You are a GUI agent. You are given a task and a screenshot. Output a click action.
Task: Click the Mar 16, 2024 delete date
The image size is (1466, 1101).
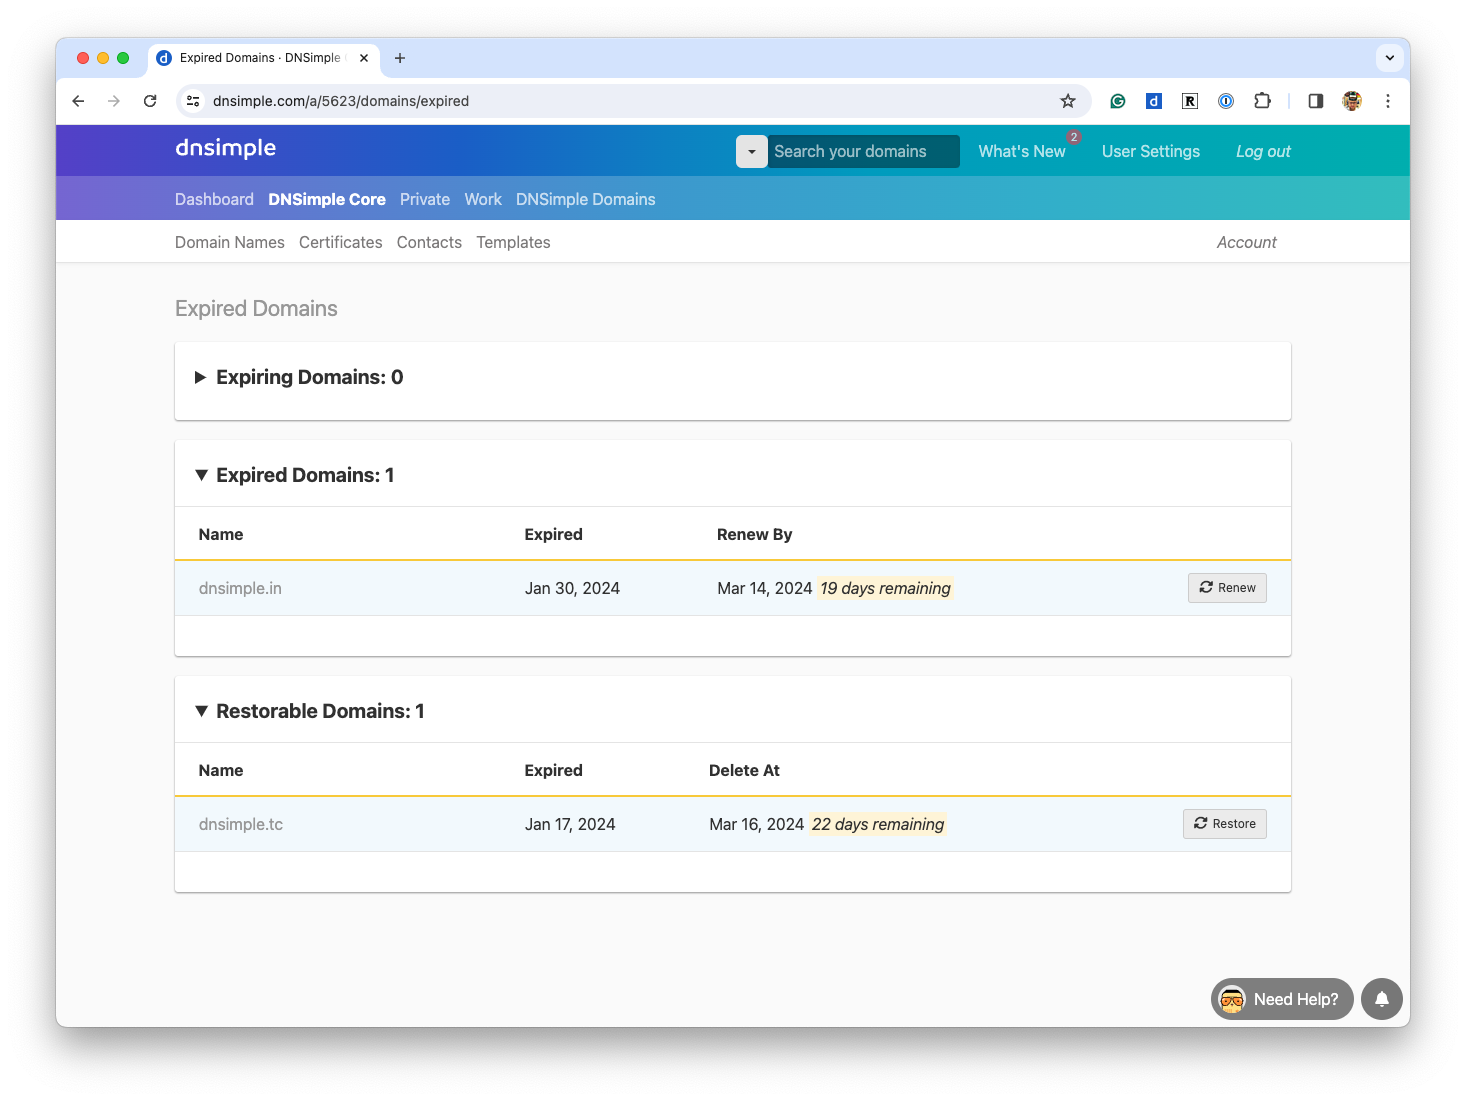click(x=757, y=824)
